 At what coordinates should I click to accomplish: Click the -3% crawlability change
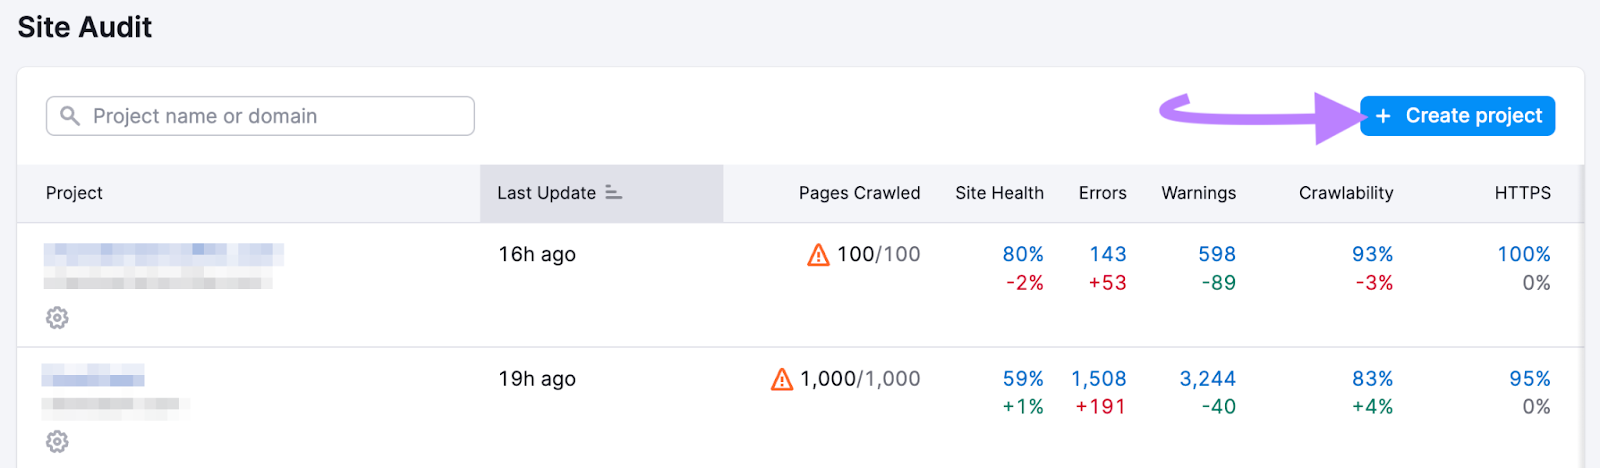pyautogui.click(x=1374, y=283)
